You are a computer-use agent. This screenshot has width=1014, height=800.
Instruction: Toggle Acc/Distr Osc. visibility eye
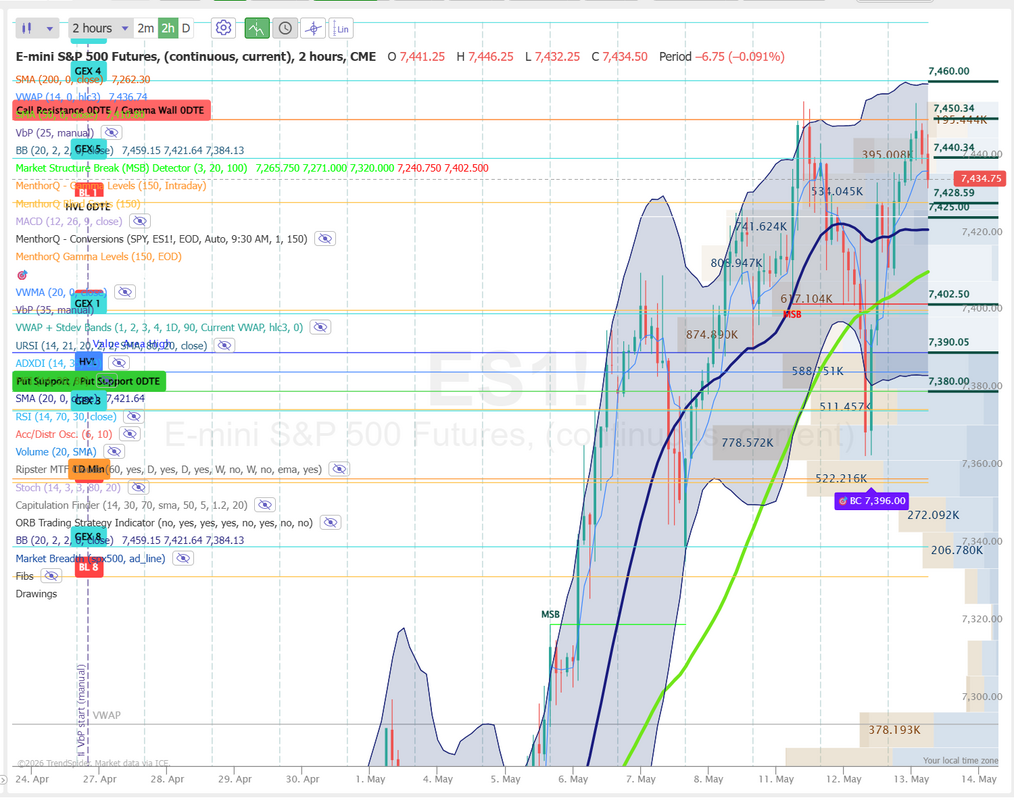point(129,434)
